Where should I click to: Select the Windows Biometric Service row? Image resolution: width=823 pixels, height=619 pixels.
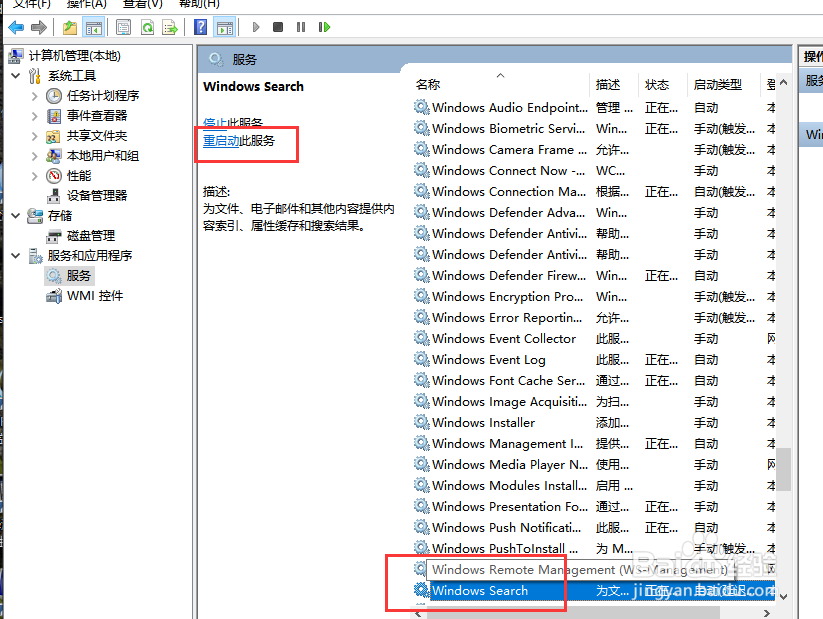tap(593, 129)
